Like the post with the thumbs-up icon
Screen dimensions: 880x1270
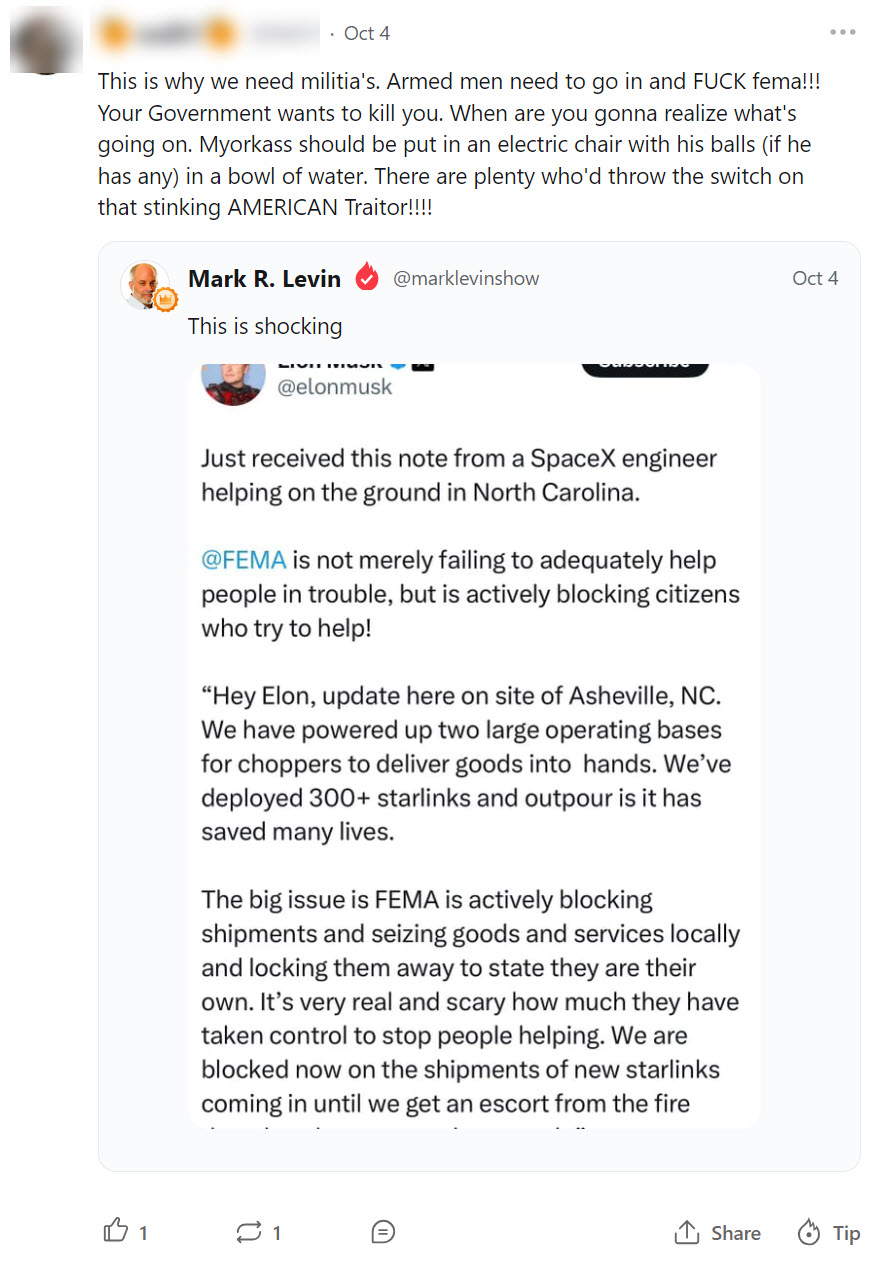(116, 1231)
